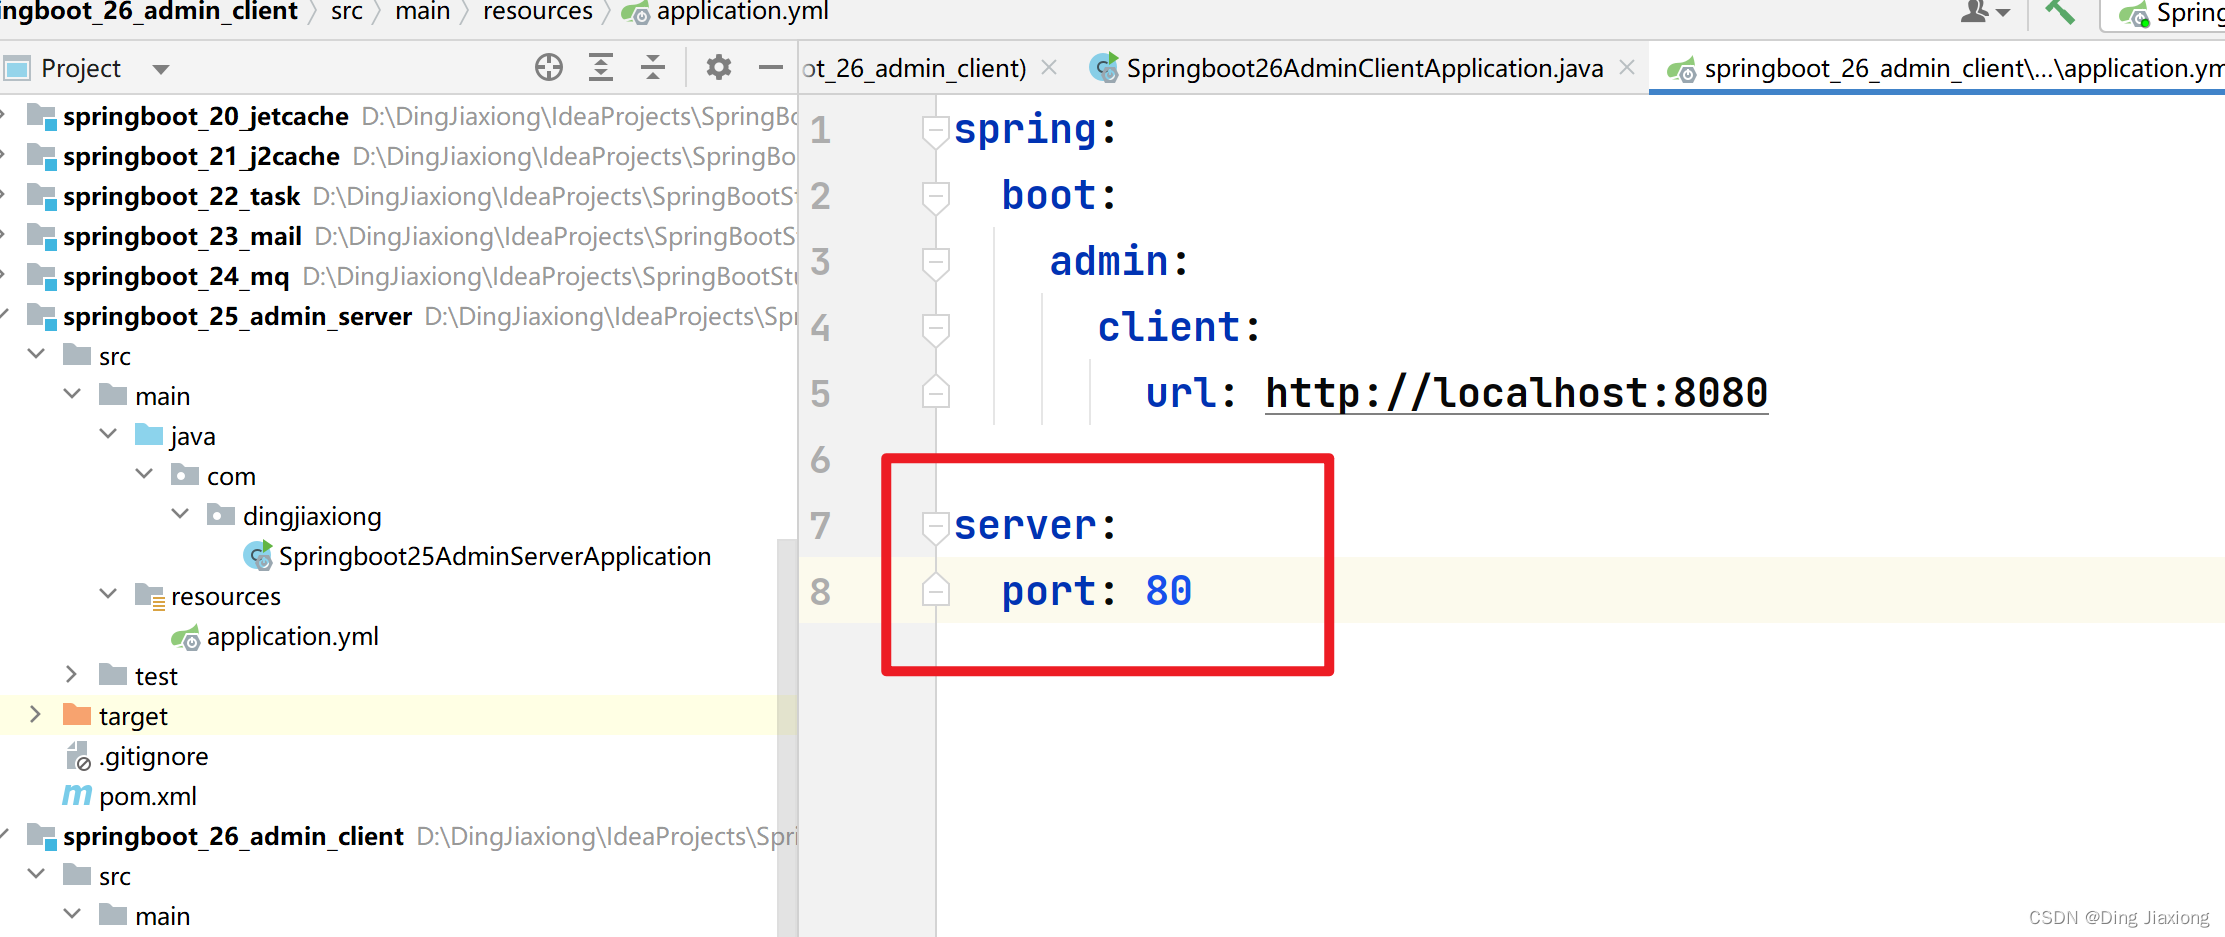
Task: Open application.yml in project tree
Action: coord(292,636)
